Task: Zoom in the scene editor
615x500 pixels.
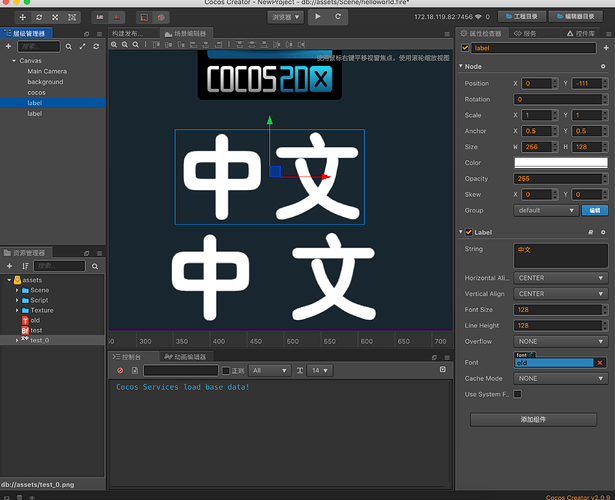Action: [x=114, y=45]
